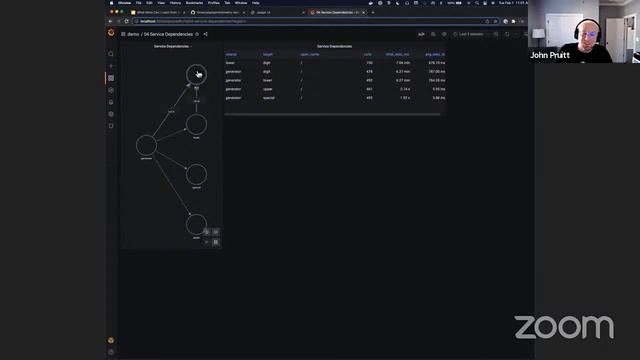Open the demo folder breadcrumb
The image size is (640, 360).
133,34
